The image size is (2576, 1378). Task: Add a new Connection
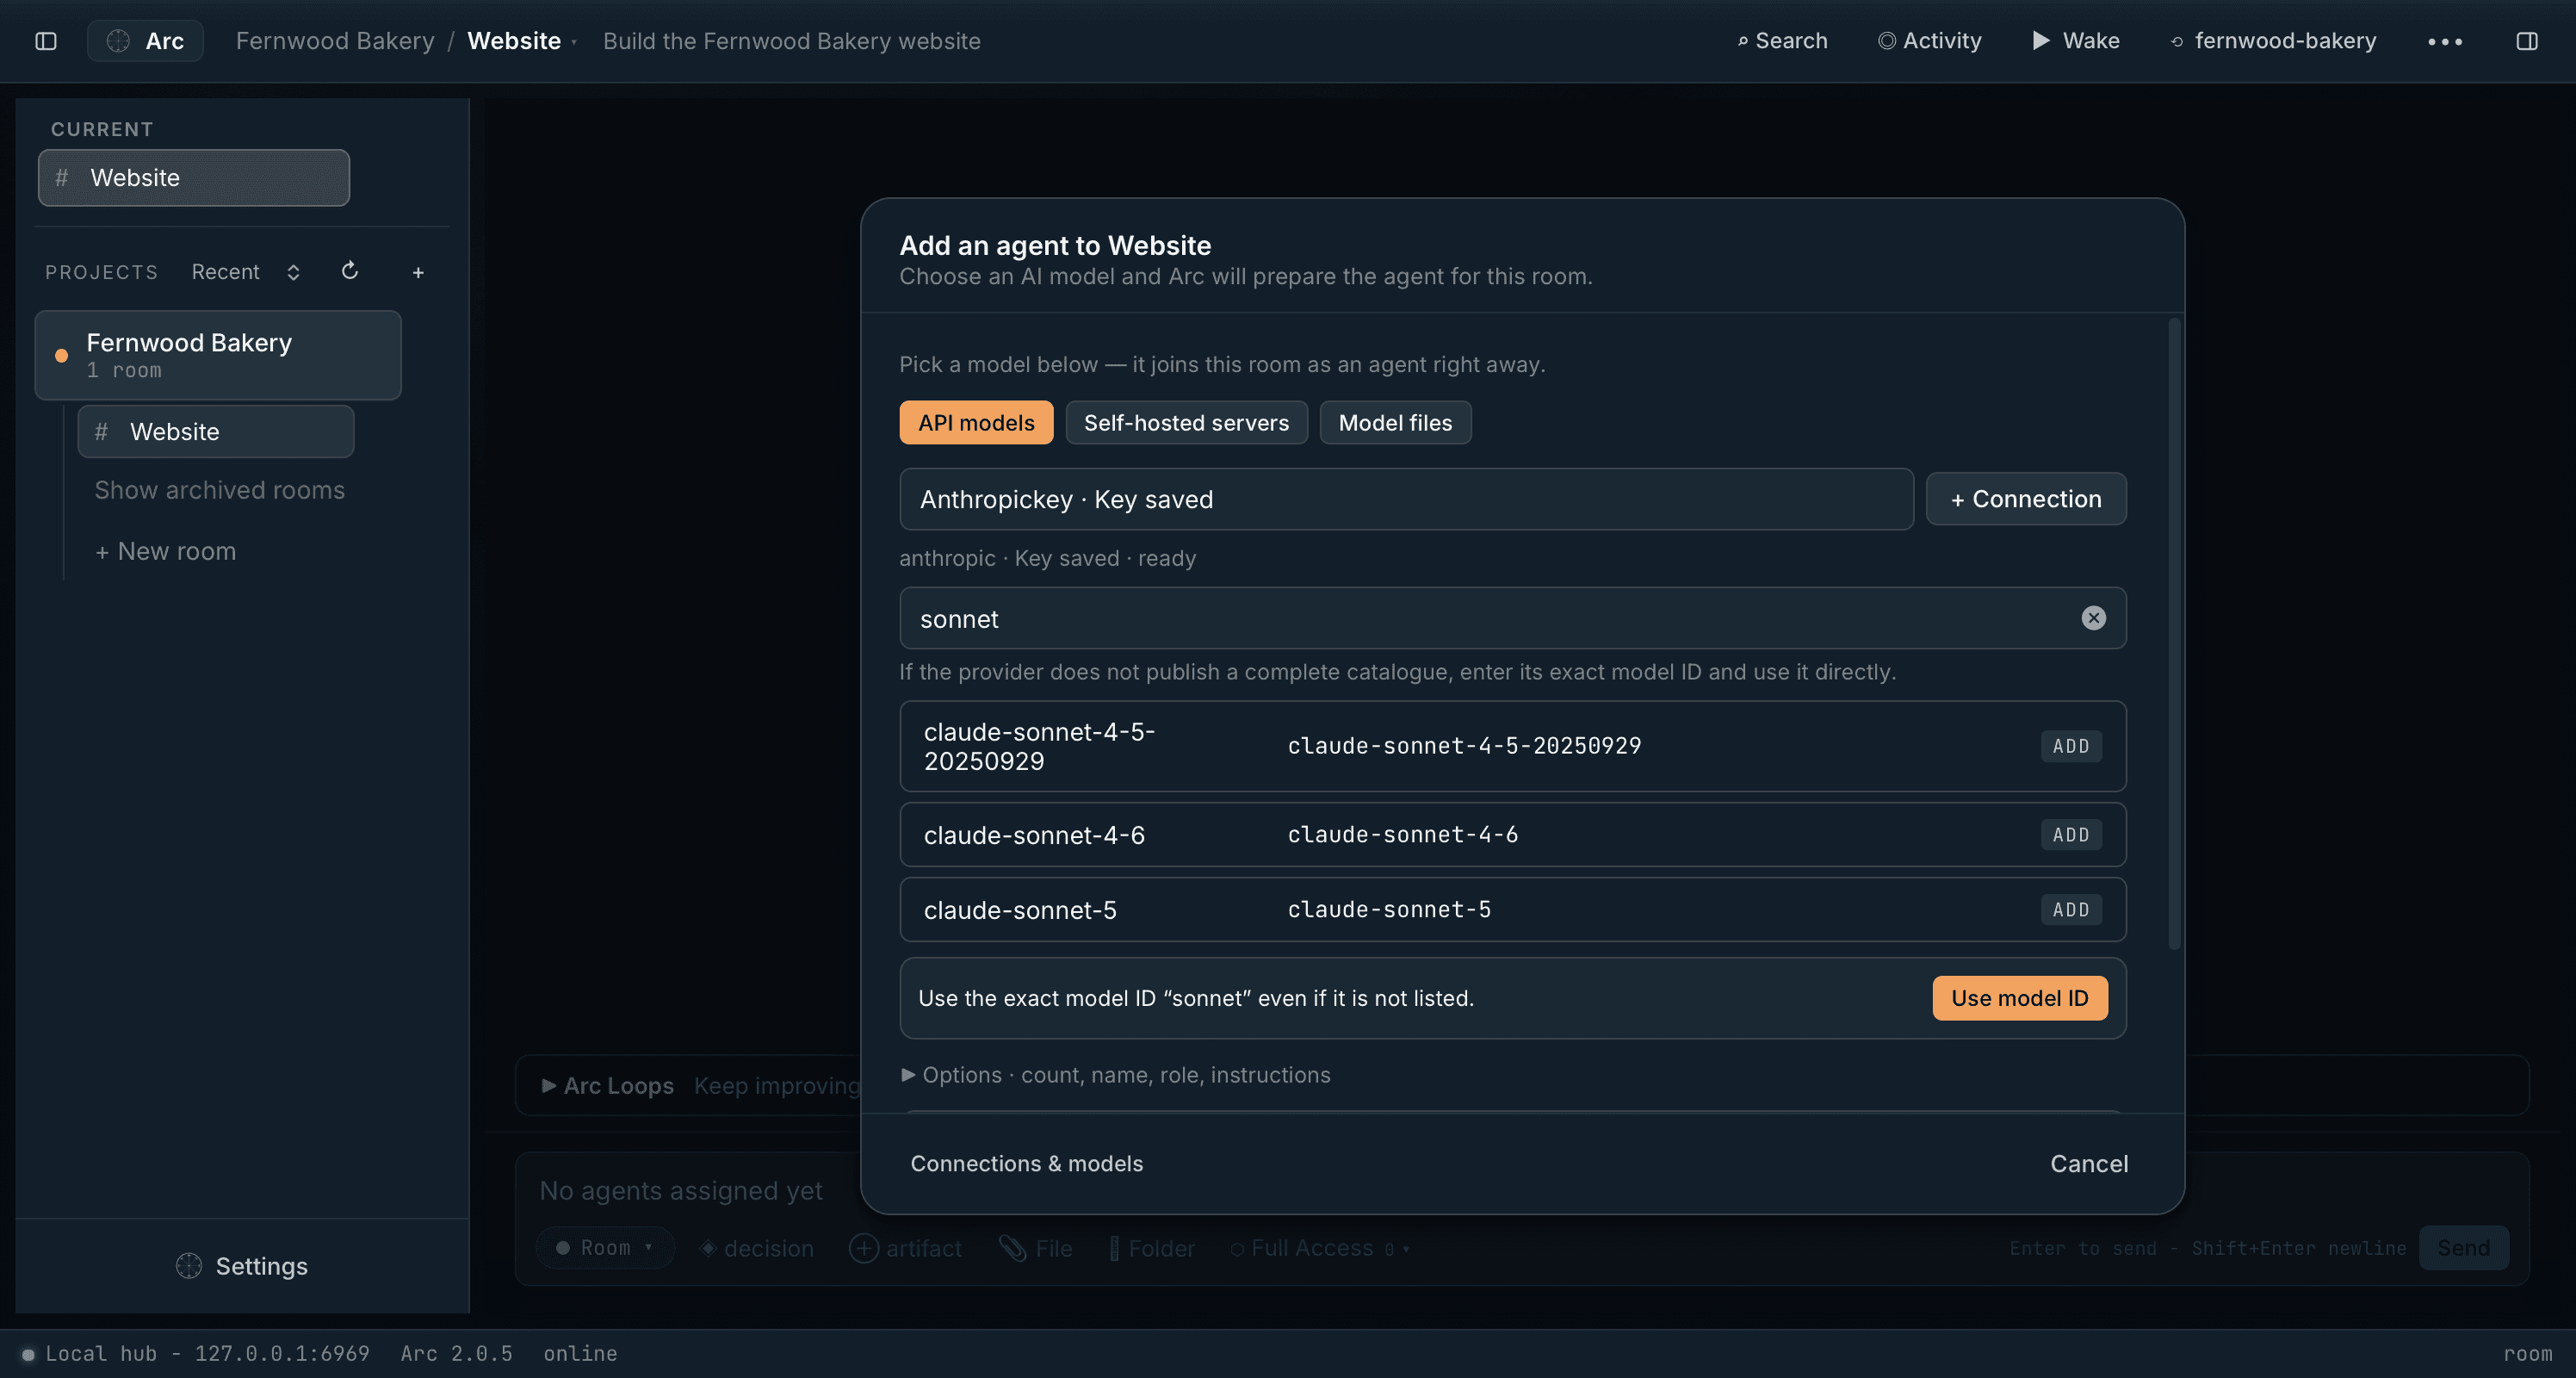pos(2026,499)
